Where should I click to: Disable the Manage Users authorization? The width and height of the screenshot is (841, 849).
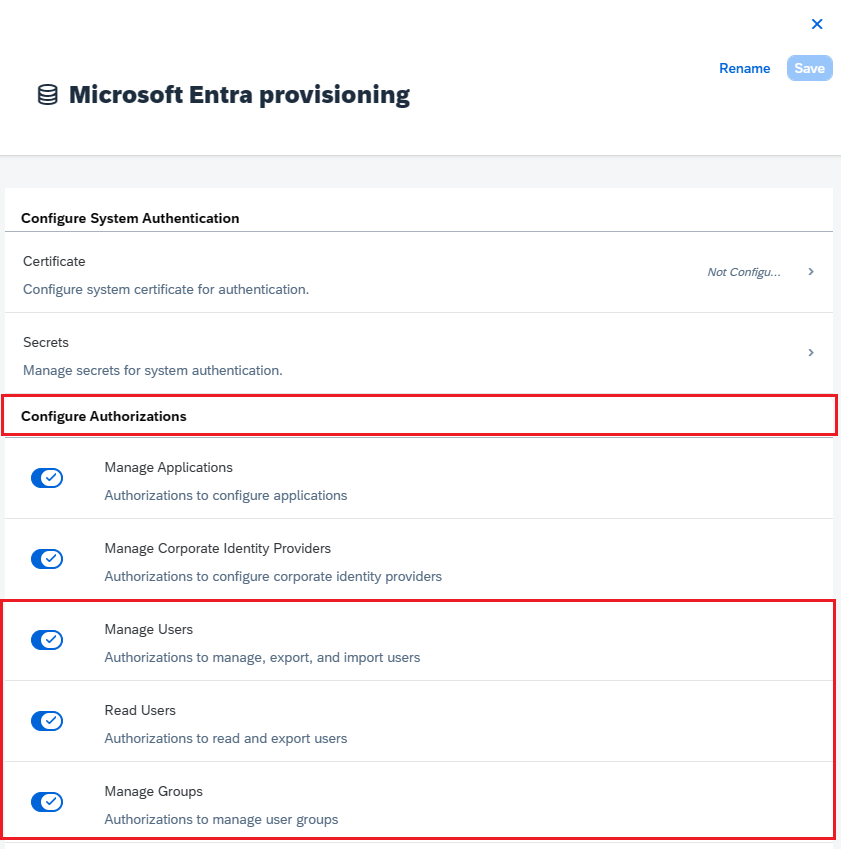[47, 640]
